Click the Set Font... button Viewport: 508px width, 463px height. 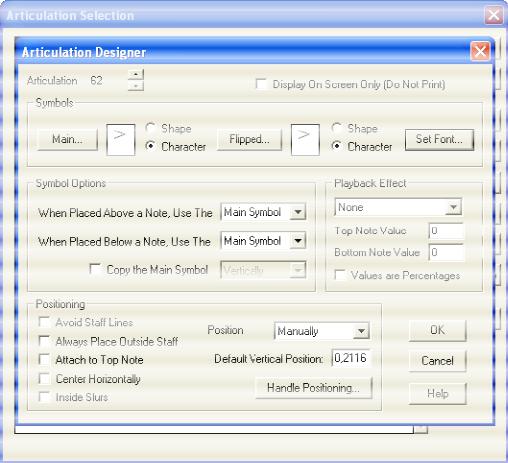[x=439, y=139]
